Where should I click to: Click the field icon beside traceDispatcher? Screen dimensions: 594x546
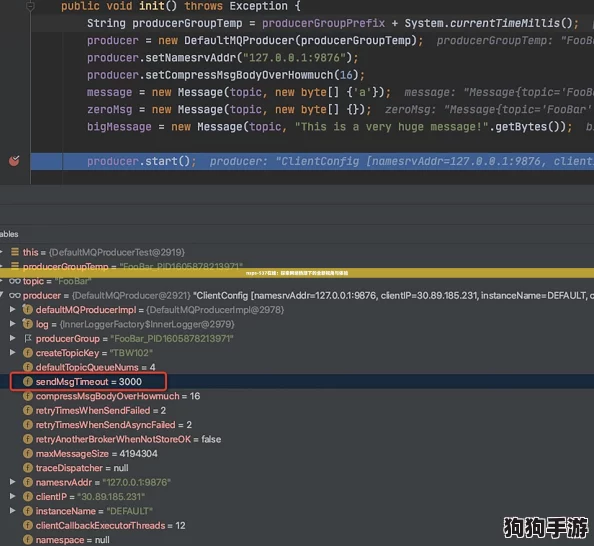click(28, 468)
